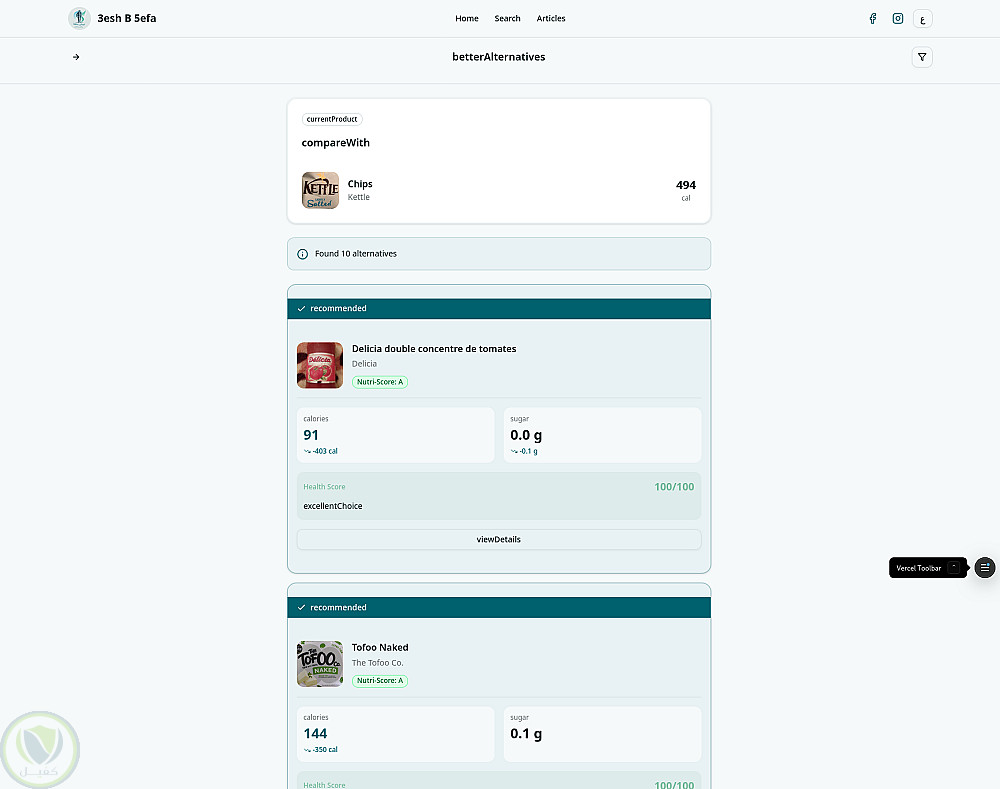The image size is (1000, 789).
Task: Click the Found 10 alternatives message
Action: (x=356, y=254)
